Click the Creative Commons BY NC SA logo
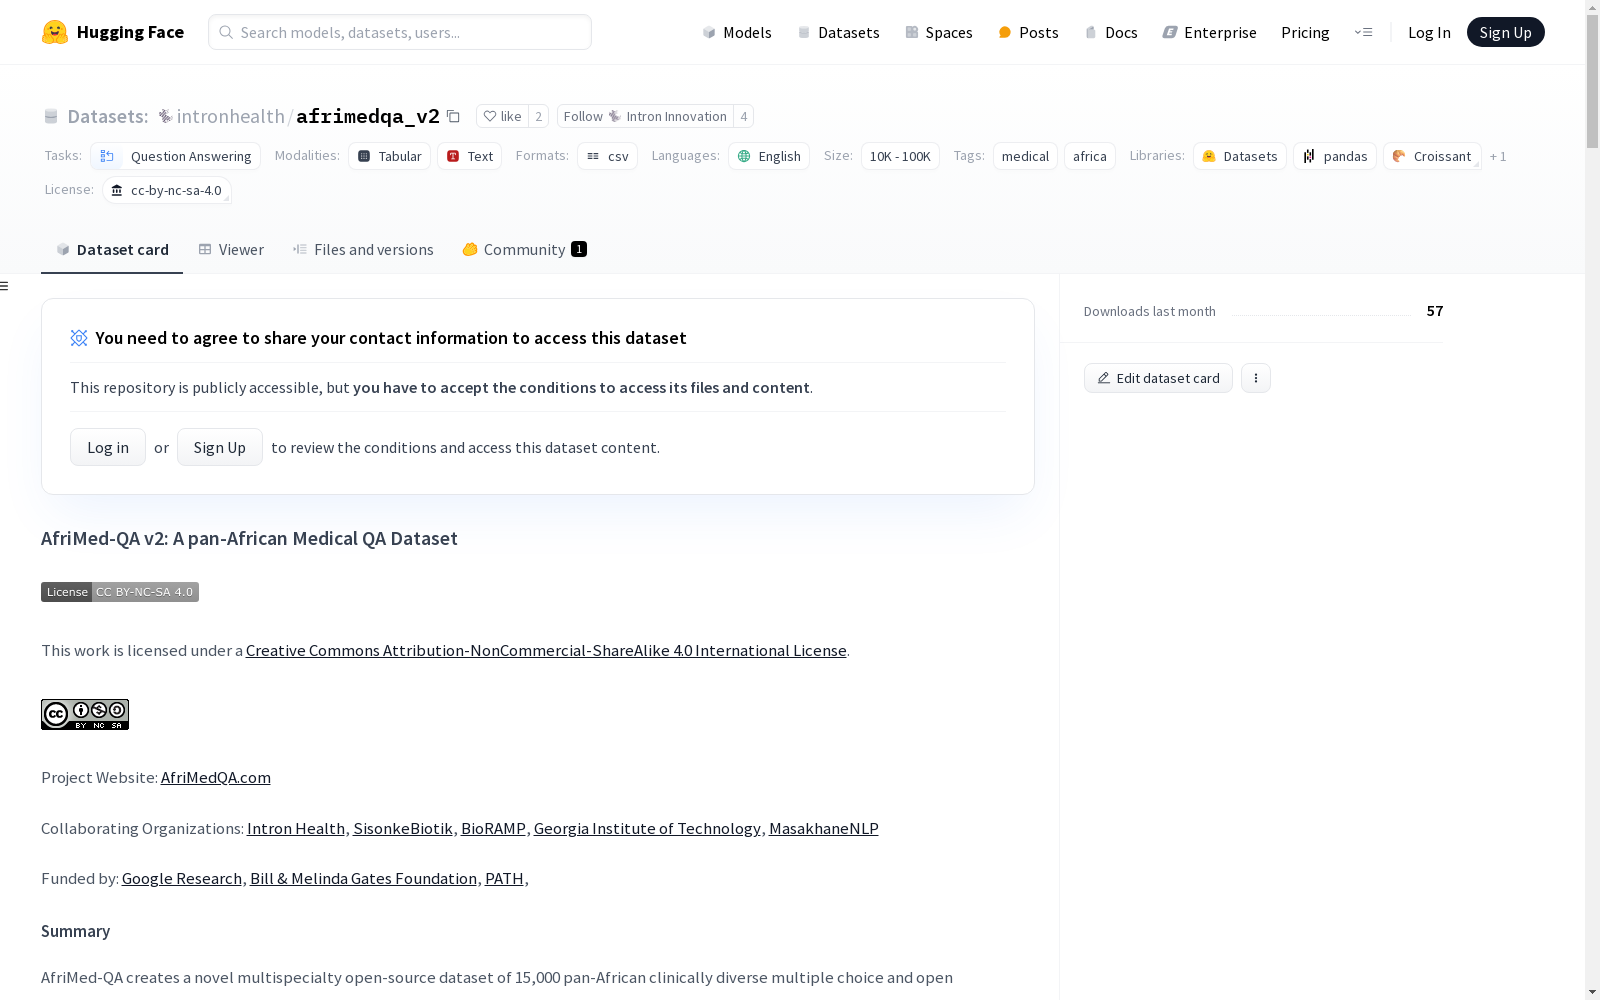 click(x=85, y=714)
